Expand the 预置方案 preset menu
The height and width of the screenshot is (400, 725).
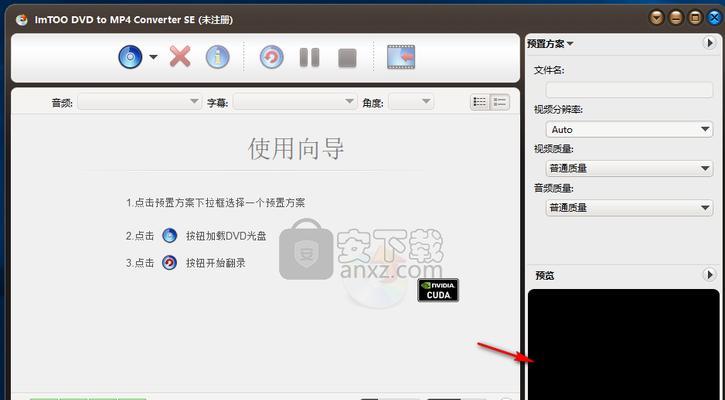(x=550, y=44)
